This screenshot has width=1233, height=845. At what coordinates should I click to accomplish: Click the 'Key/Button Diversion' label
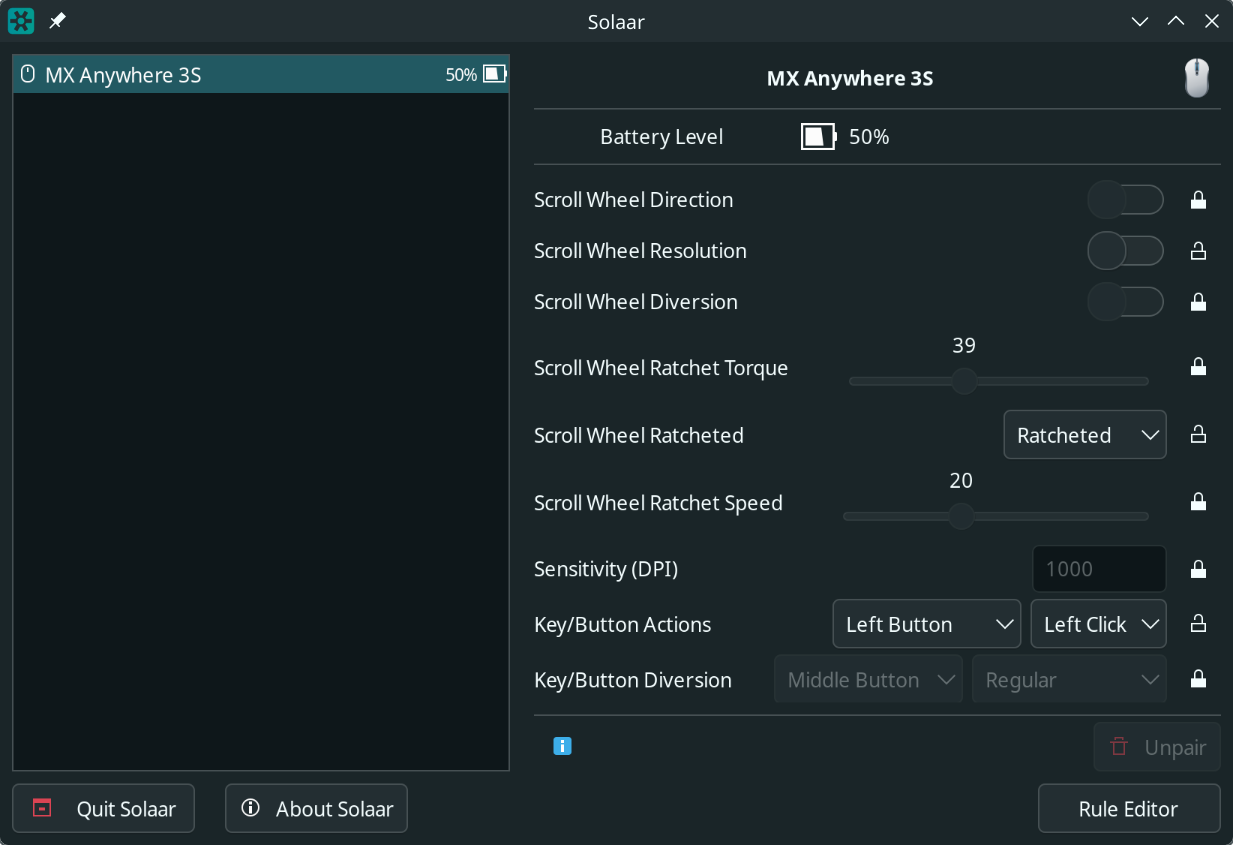(x=633, y=680)
